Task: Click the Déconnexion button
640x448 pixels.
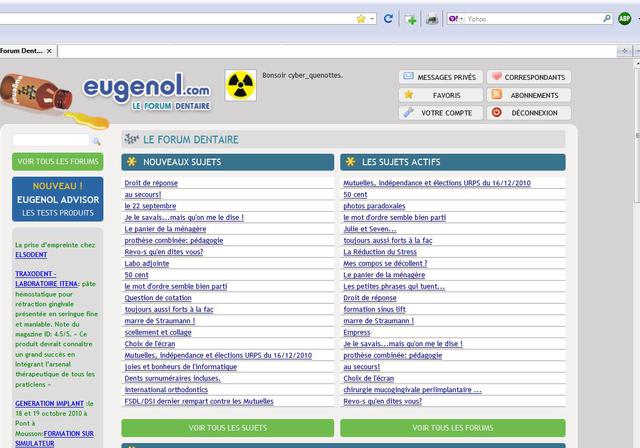Action: coord(529,113)
